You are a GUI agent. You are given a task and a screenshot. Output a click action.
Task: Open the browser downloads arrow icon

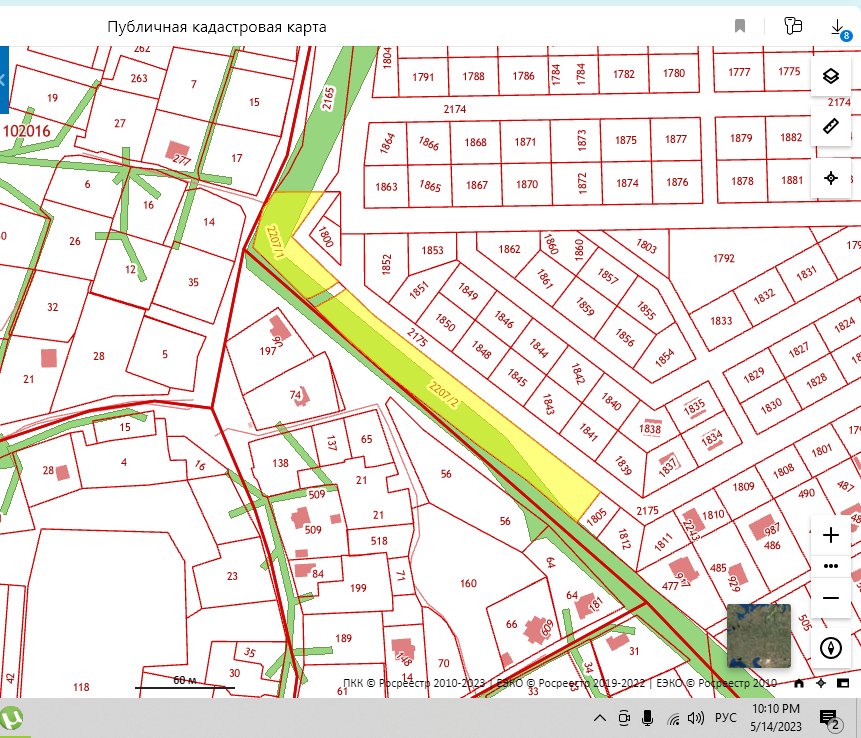tap(837, 26)
